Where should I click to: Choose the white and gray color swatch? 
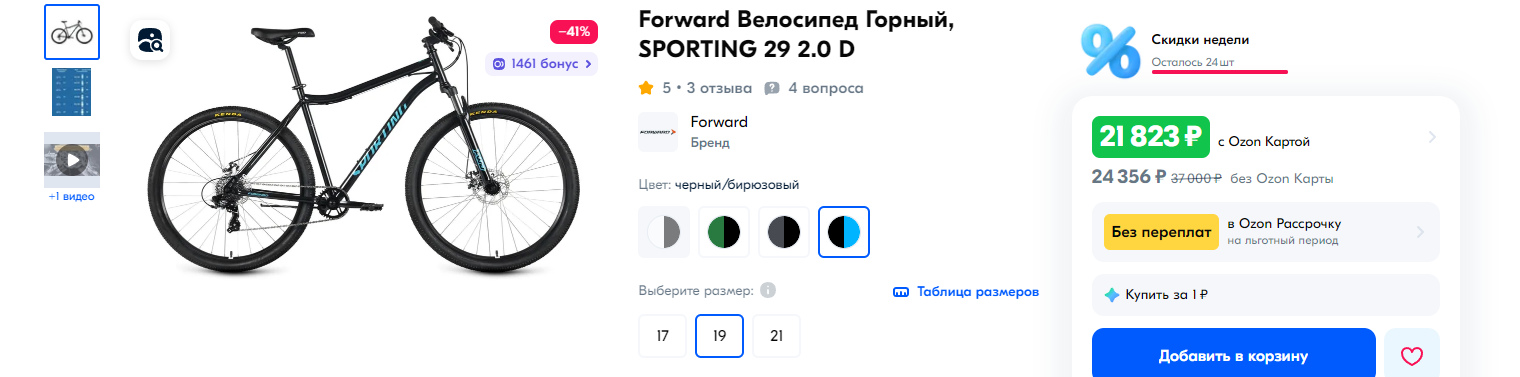[x=664, y=232]
